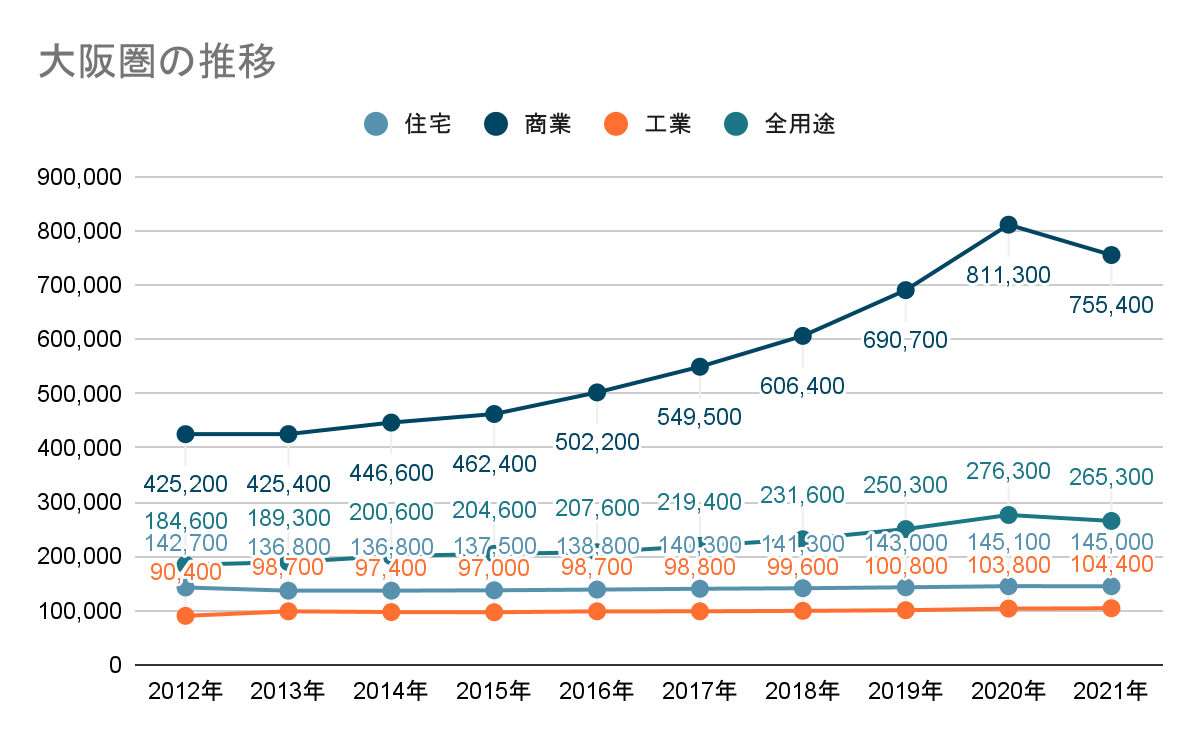Select the 全用途 legend label text

800,125
